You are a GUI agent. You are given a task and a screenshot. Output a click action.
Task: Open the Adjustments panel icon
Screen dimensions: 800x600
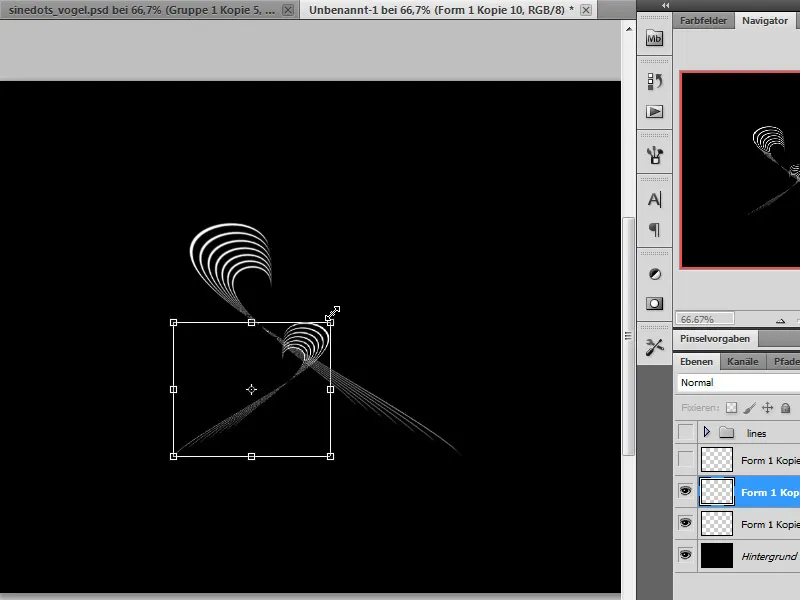(x=655, y=274)
